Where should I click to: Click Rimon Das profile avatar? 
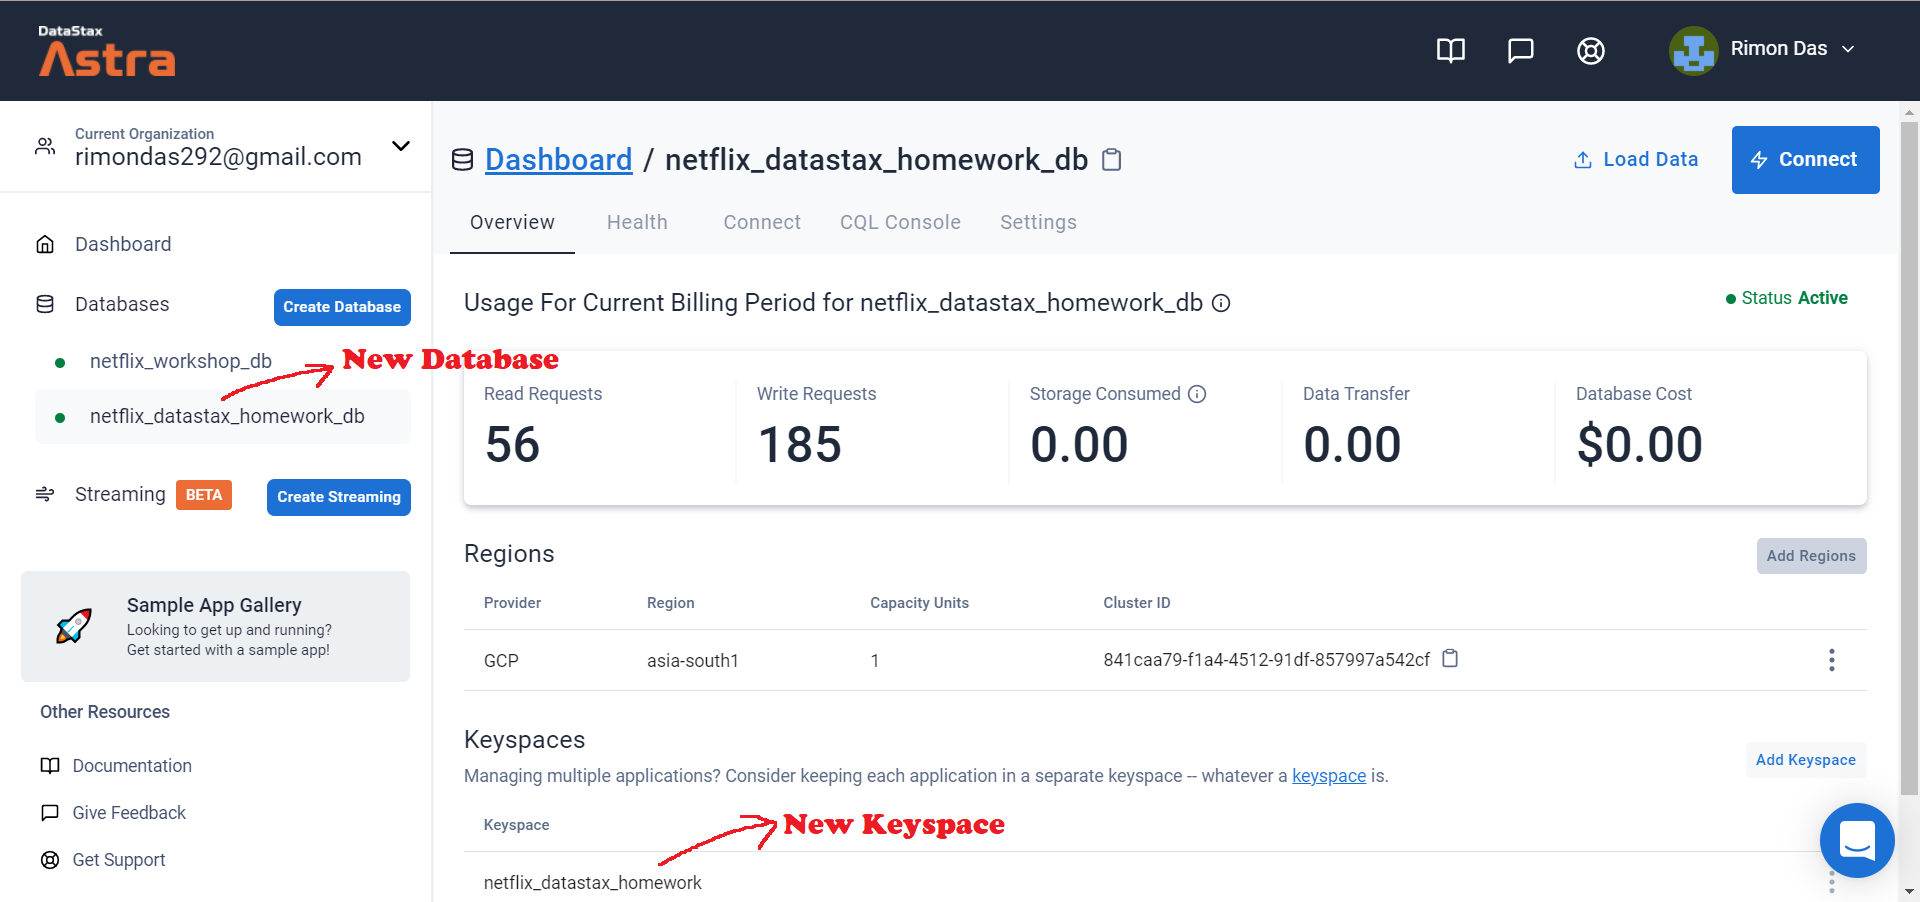click(1693, 51)
